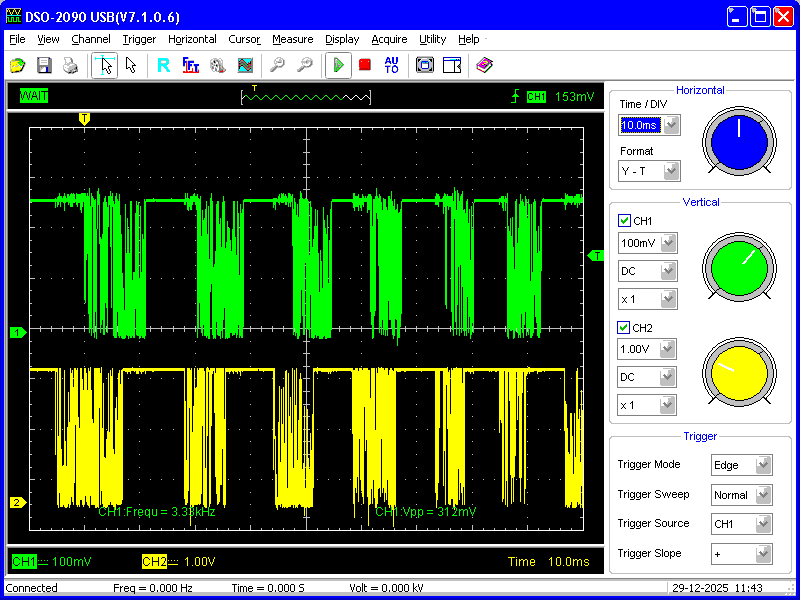Image resolution: width=800 pixels, height=600 pixels.
Task: Click the printer icon in toolbar
Action: [x=70, y=65]
